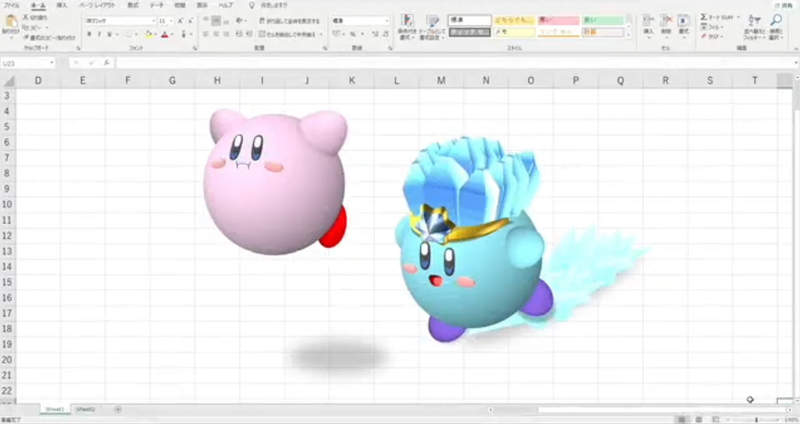
Task: Open the font name dropdown
Action: tap(152, 20)
